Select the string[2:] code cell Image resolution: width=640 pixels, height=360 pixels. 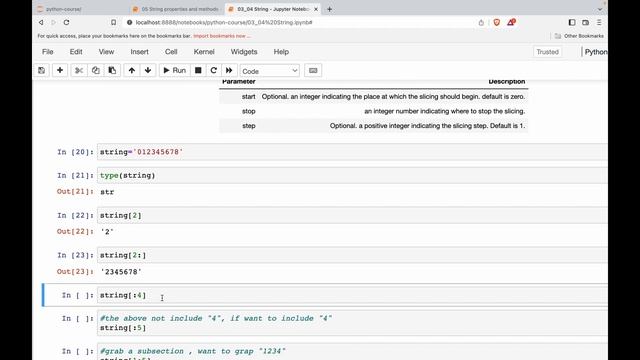(x=352, y=255)
